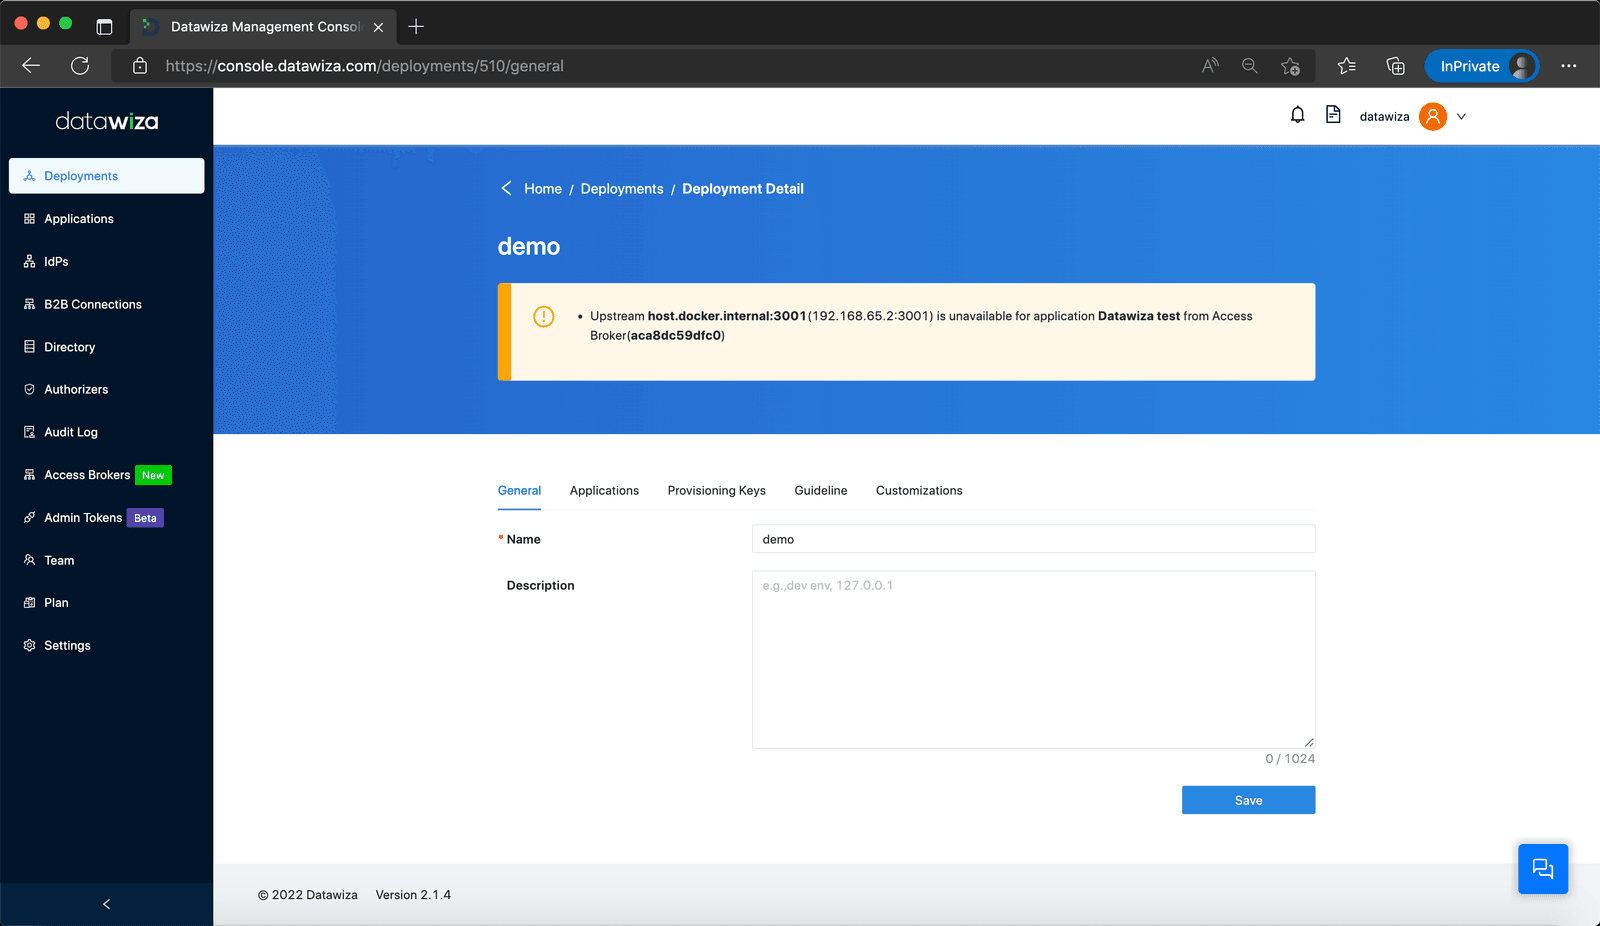Image resolution: width=1600 pixels, height=926 pixels.
Task: Click the Plan sidebar icon
Action: [29, 603]
